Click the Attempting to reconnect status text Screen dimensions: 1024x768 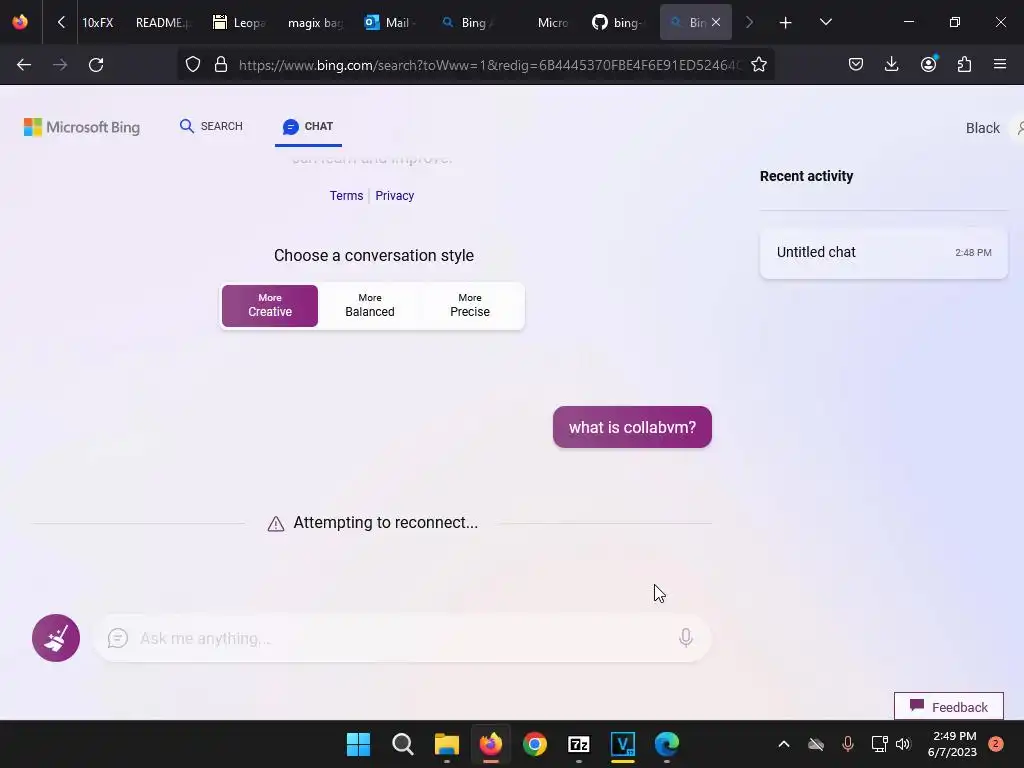385,522
